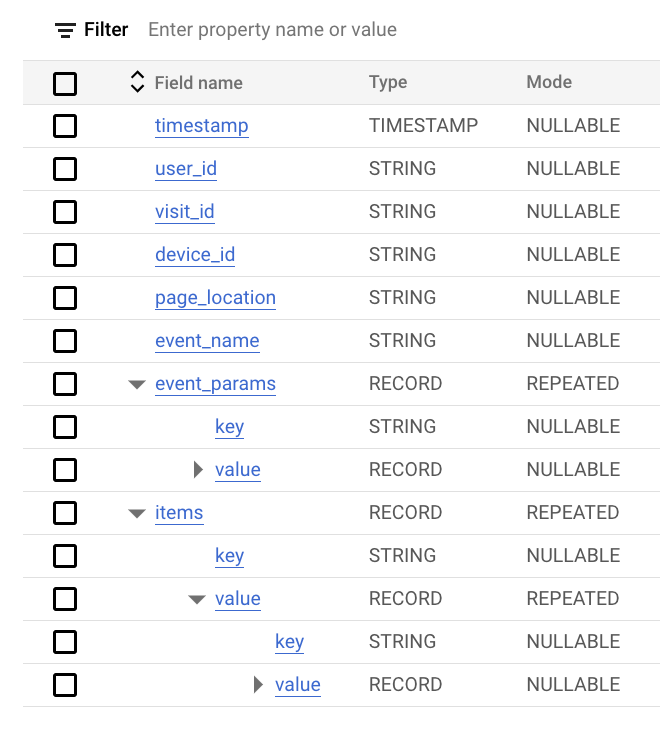
Task: Tick the select-all checkbox in header
Action: tap(65, 84)
